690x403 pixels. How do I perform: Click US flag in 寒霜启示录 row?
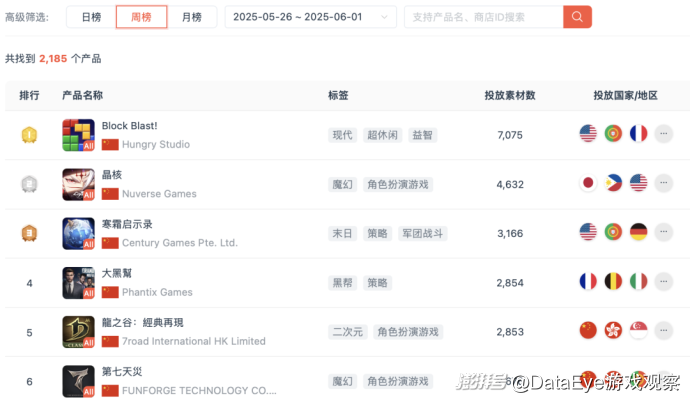588,232
